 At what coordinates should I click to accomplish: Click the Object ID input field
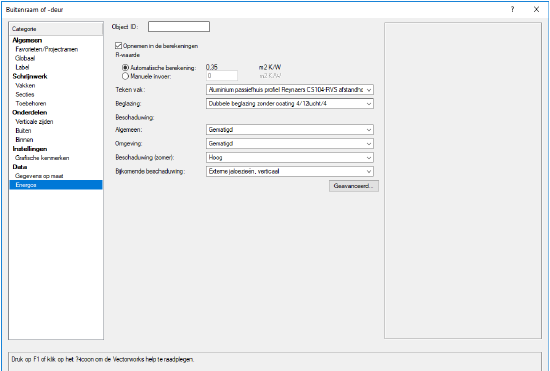coord(179,27)
